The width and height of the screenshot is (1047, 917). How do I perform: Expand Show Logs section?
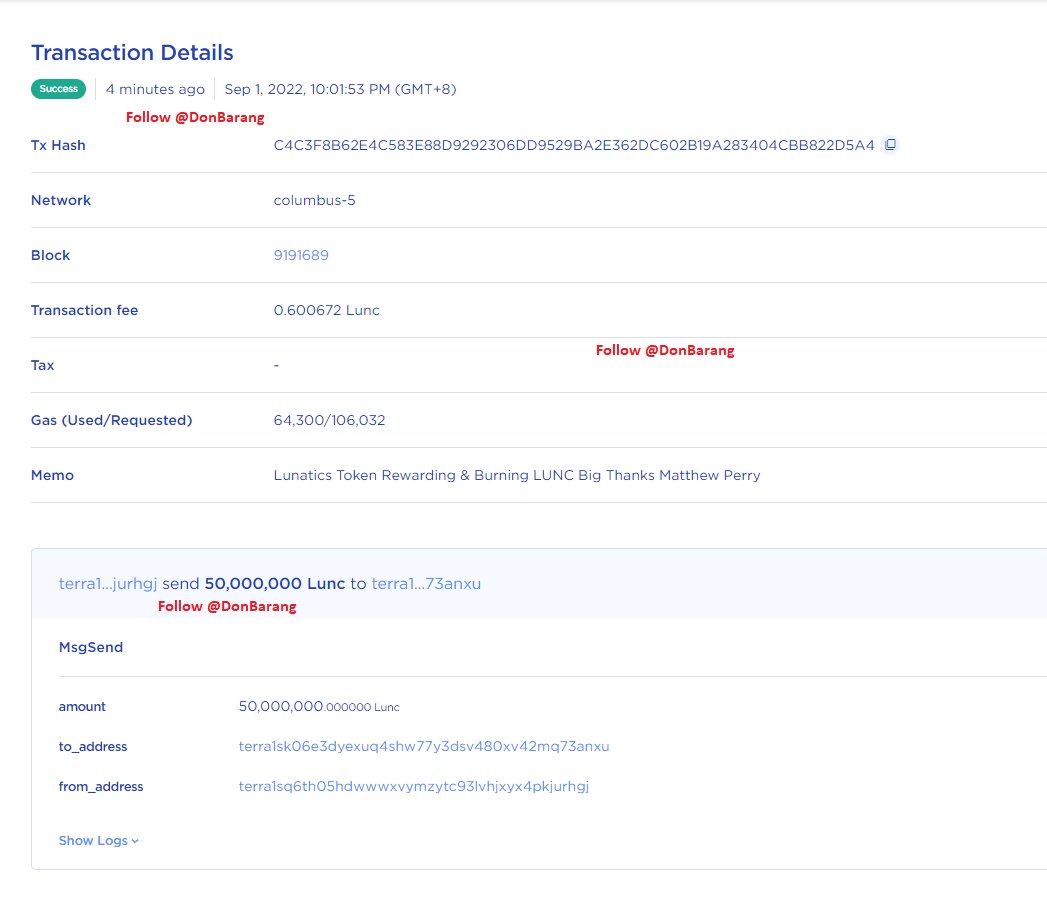click(x=99, y=840)
